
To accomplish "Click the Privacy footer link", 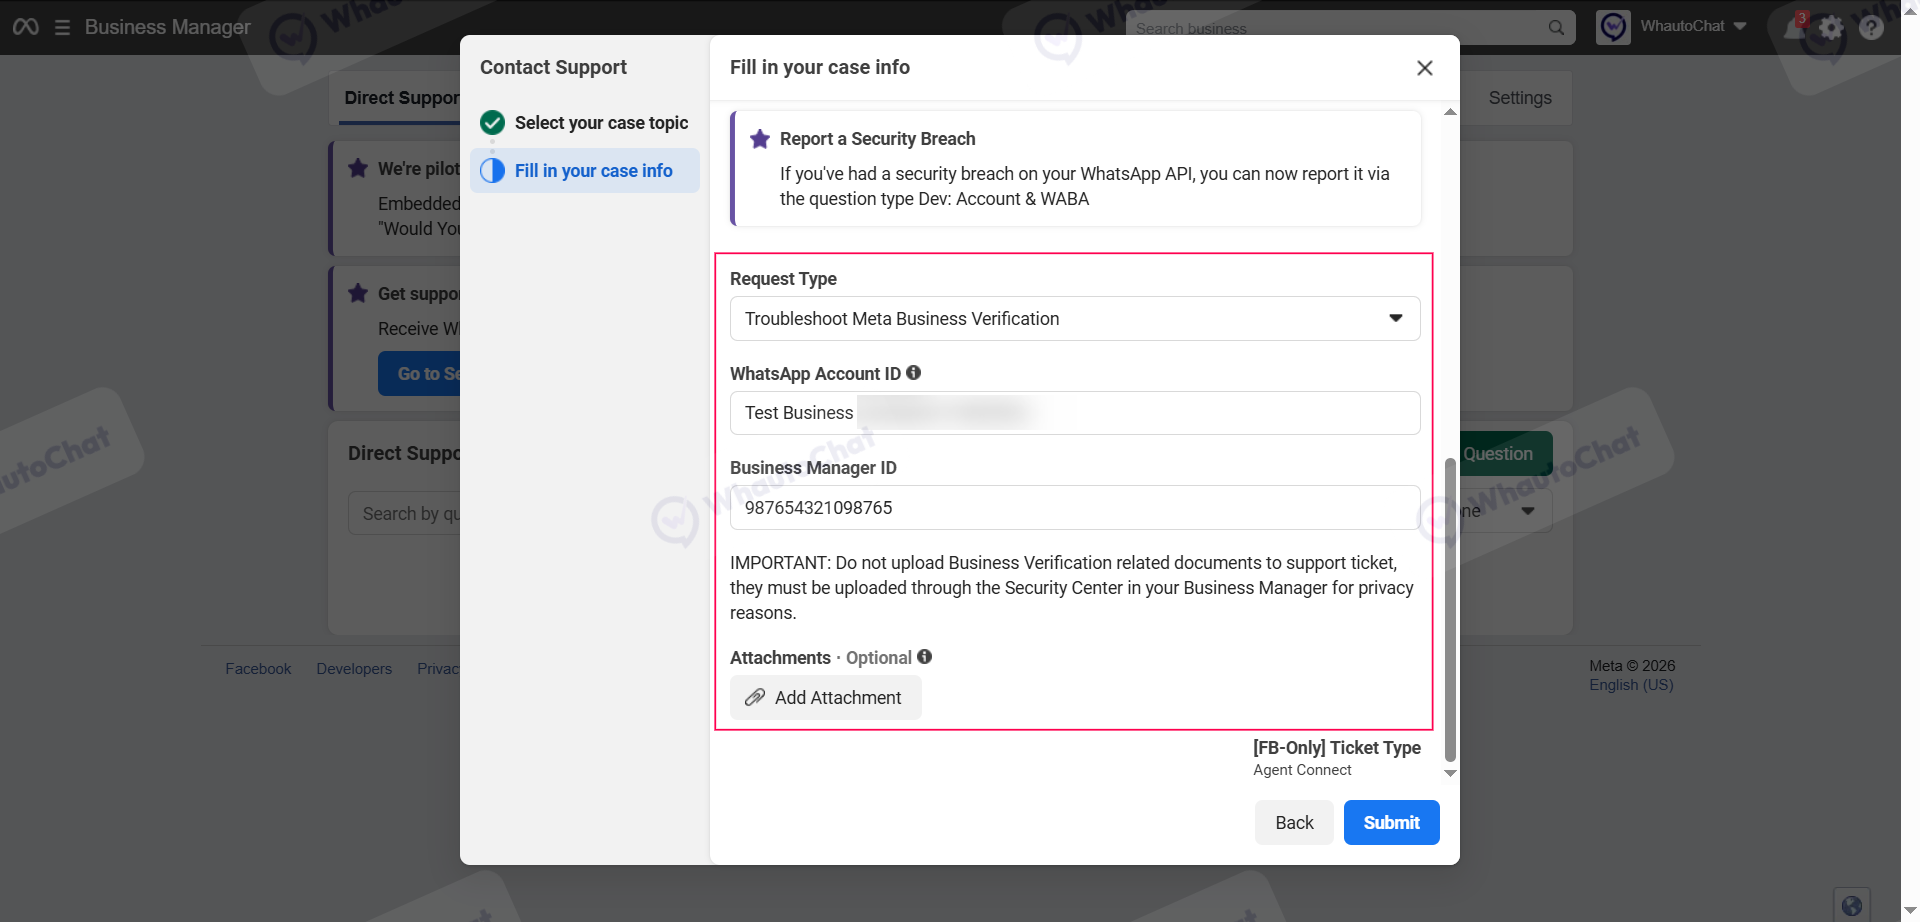I will coord(438,669).
